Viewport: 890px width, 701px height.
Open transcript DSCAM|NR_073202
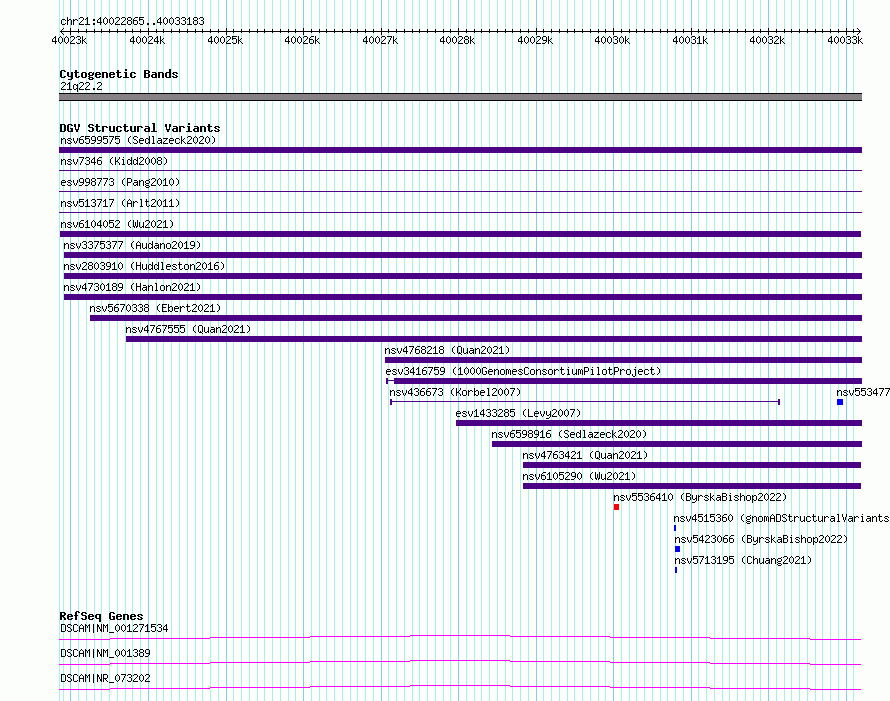click(105, 678)
